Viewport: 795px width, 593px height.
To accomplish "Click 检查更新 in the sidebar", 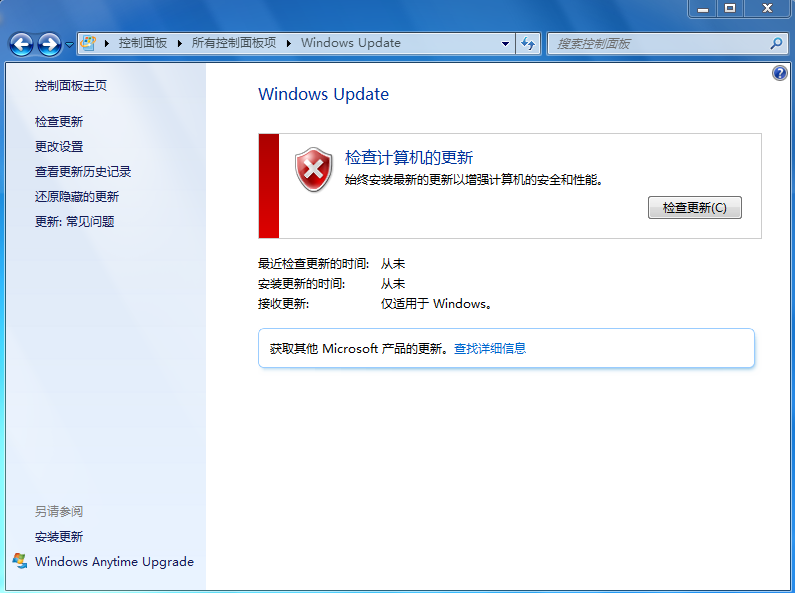I will [59, 122].
